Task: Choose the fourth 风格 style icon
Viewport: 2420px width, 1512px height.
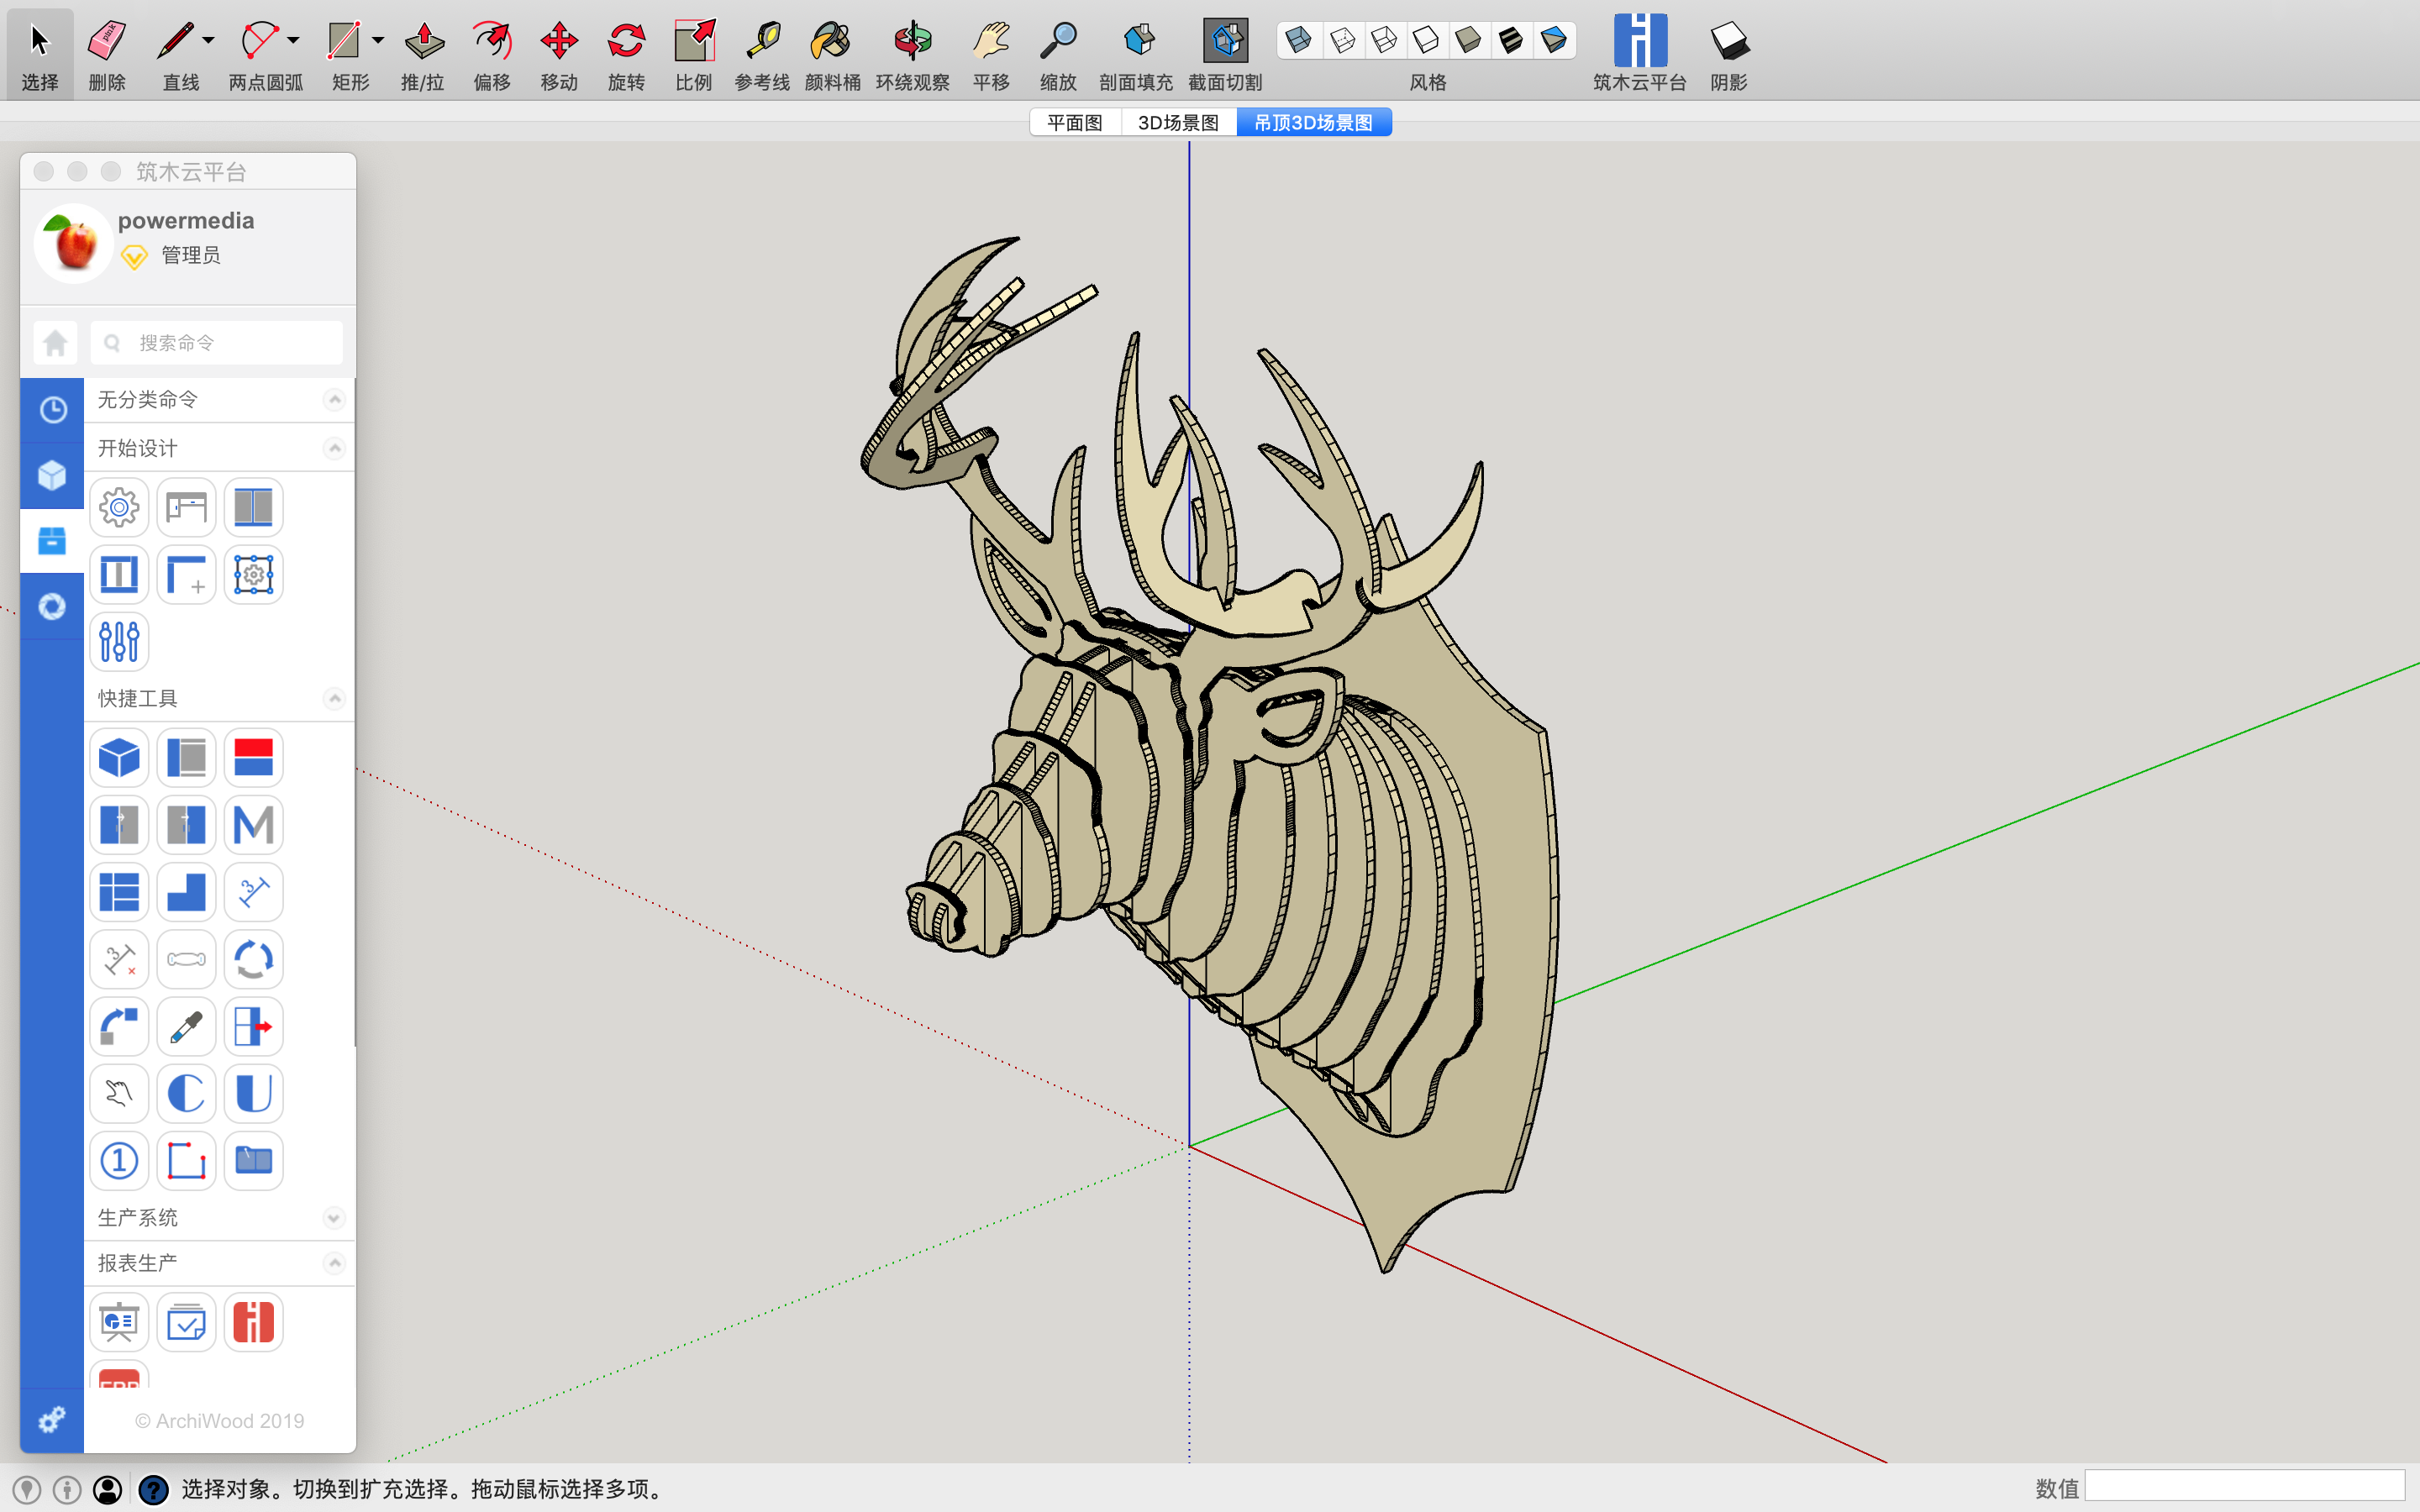Action: [x=1426, y=41]
